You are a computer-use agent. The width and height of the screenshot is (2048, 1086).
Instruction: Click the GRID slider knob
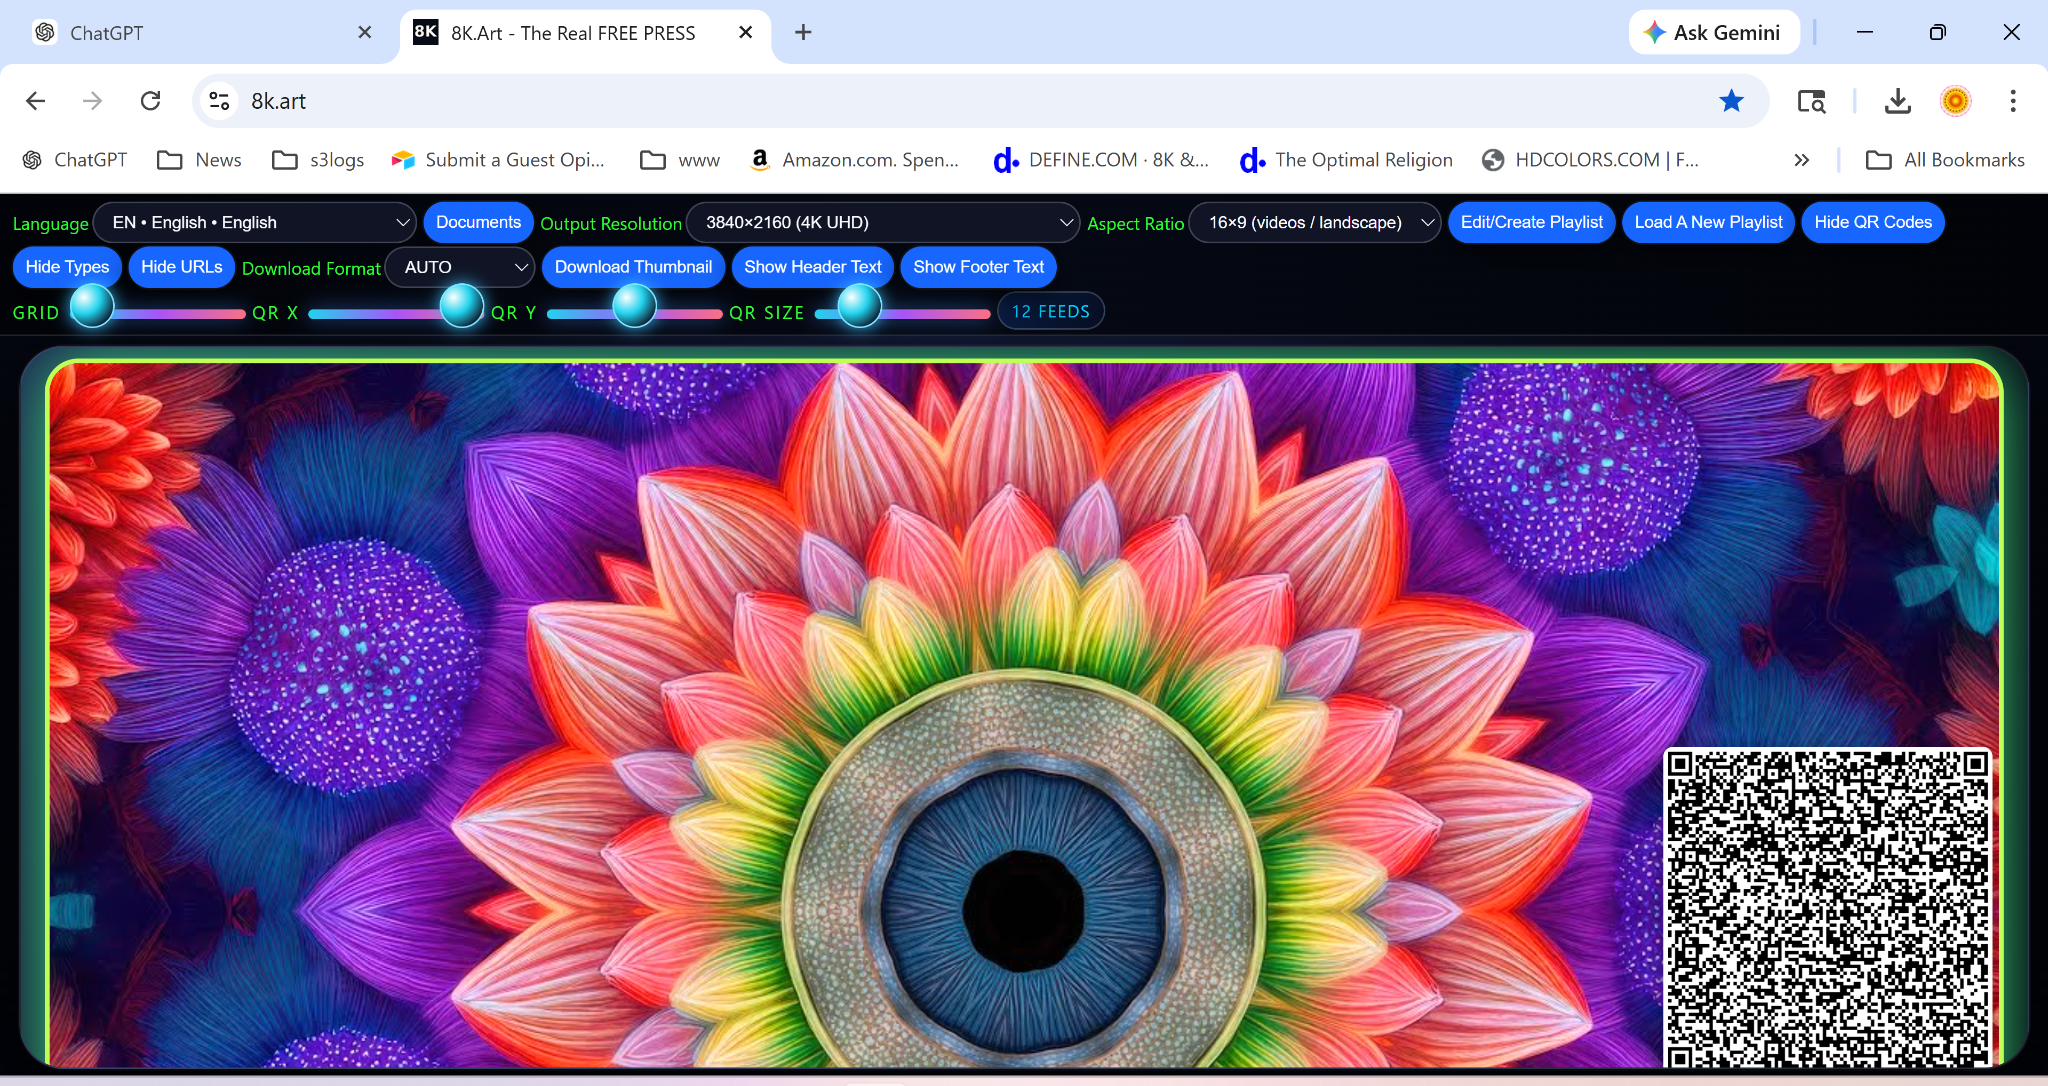tap(92, 306)
